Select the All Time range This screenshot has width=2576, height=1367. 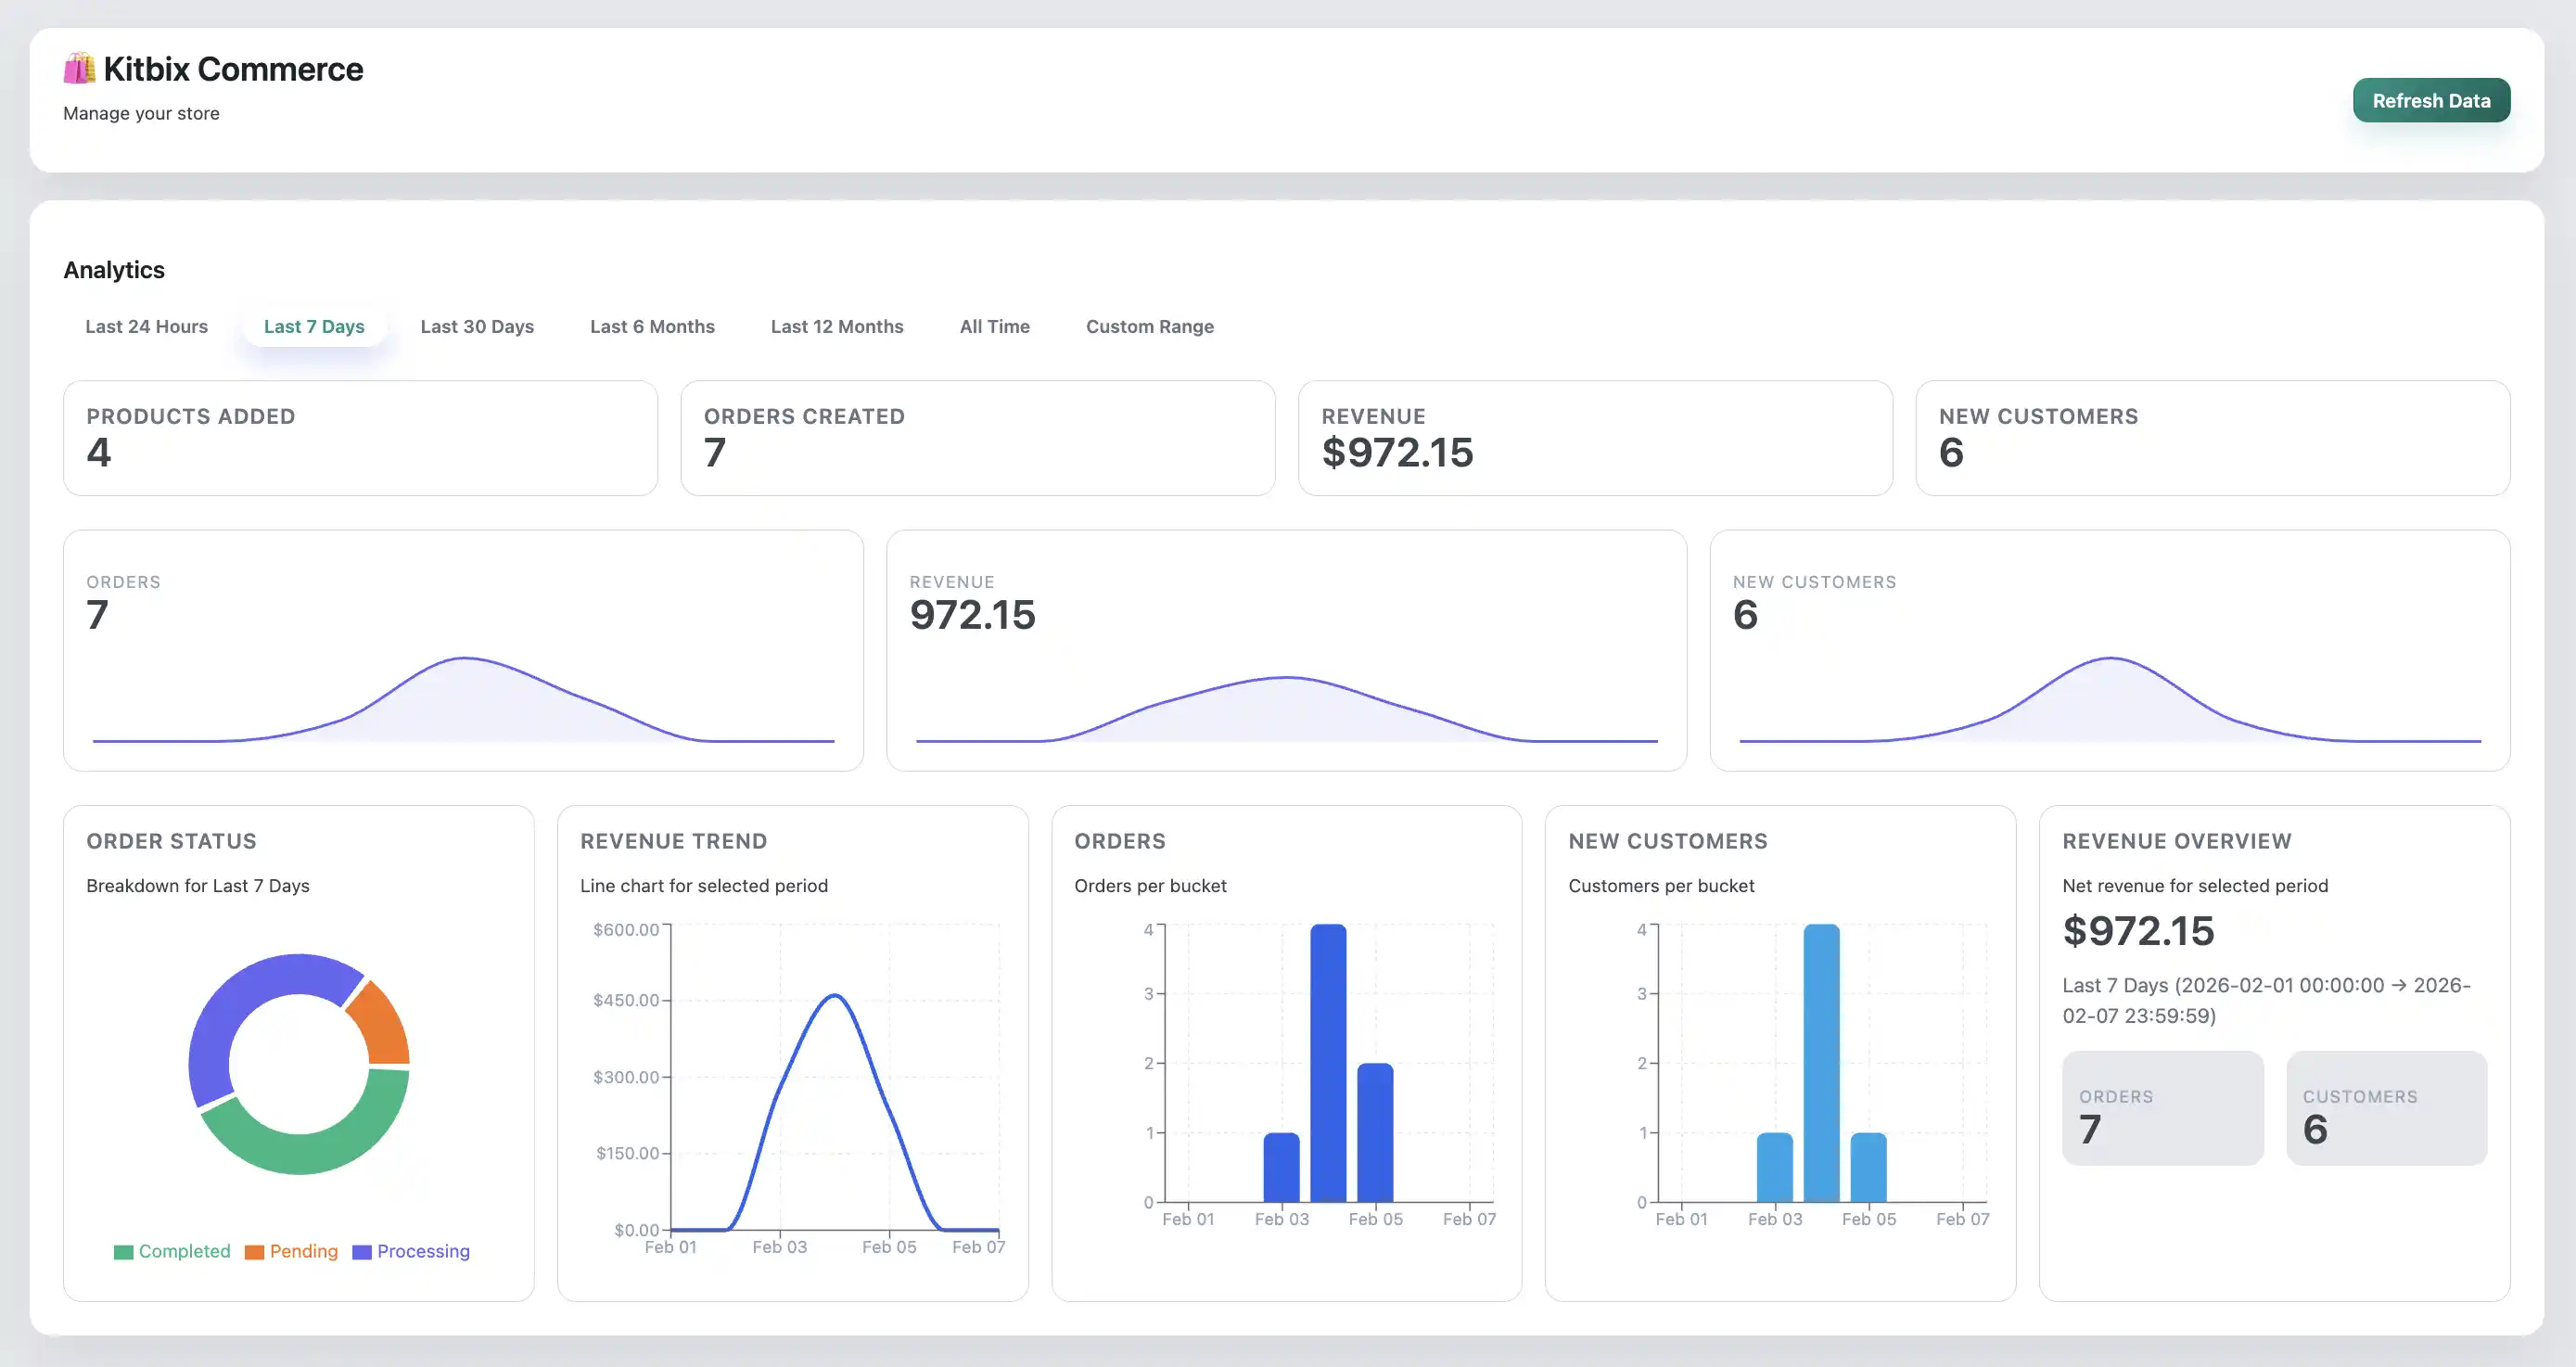(x=994, y=326)
